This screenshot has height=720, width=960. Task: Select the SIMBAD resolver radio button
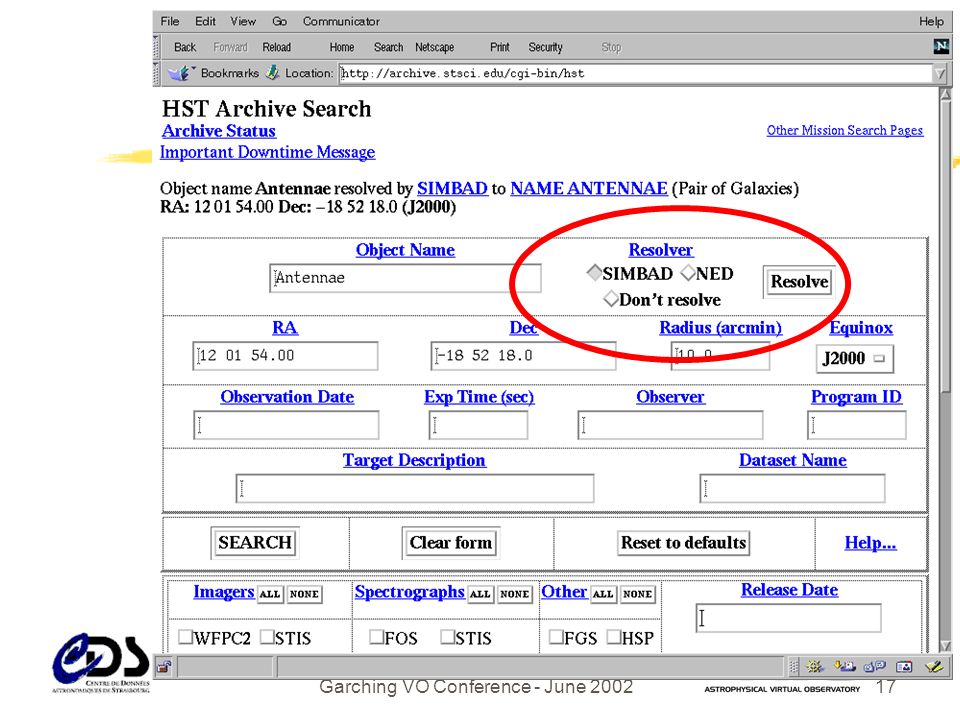[594, 273]
